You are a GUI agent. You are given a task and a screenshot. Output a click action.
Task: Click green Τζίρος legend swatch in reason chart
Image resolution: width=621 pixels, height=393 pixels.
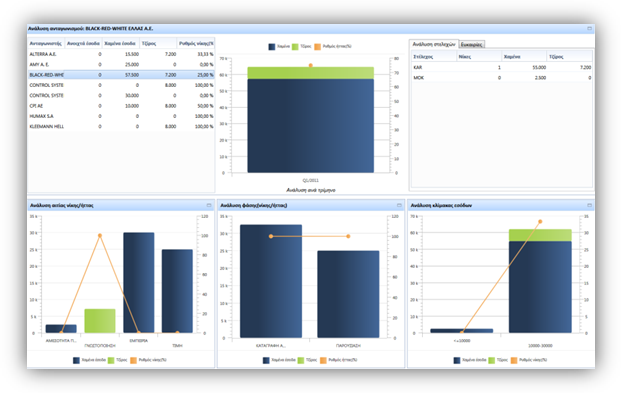pos(111,360)
